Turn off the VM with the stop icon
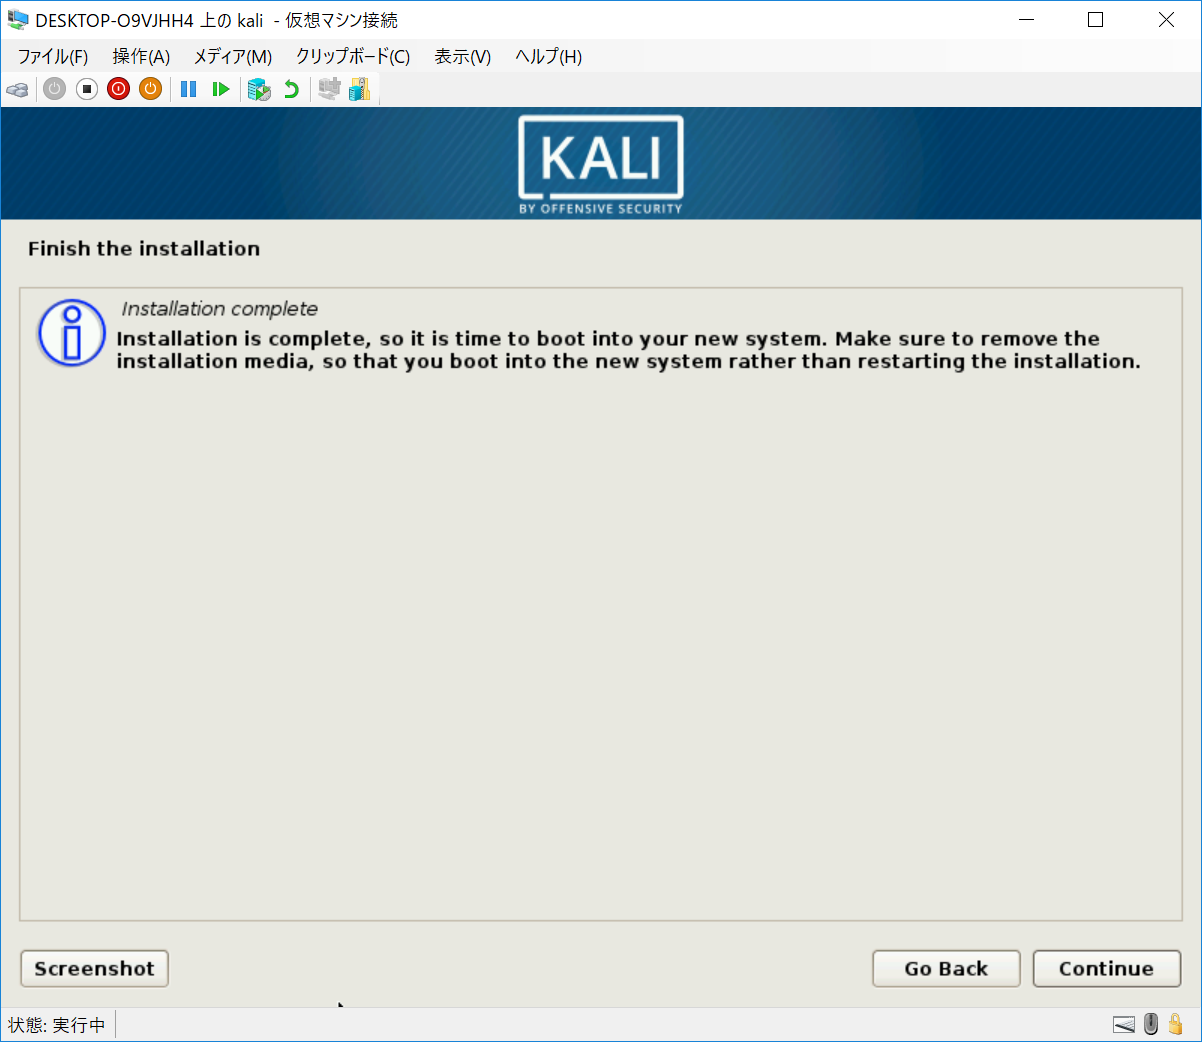1202x1042 pixels. point(87,89)
